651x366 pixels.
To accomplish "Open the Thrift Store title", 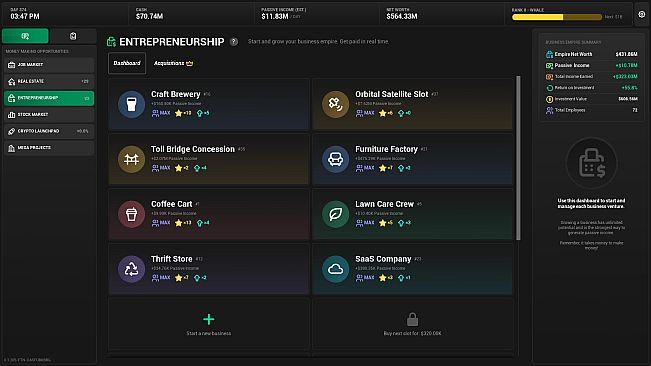I will (x=171, y=259).
